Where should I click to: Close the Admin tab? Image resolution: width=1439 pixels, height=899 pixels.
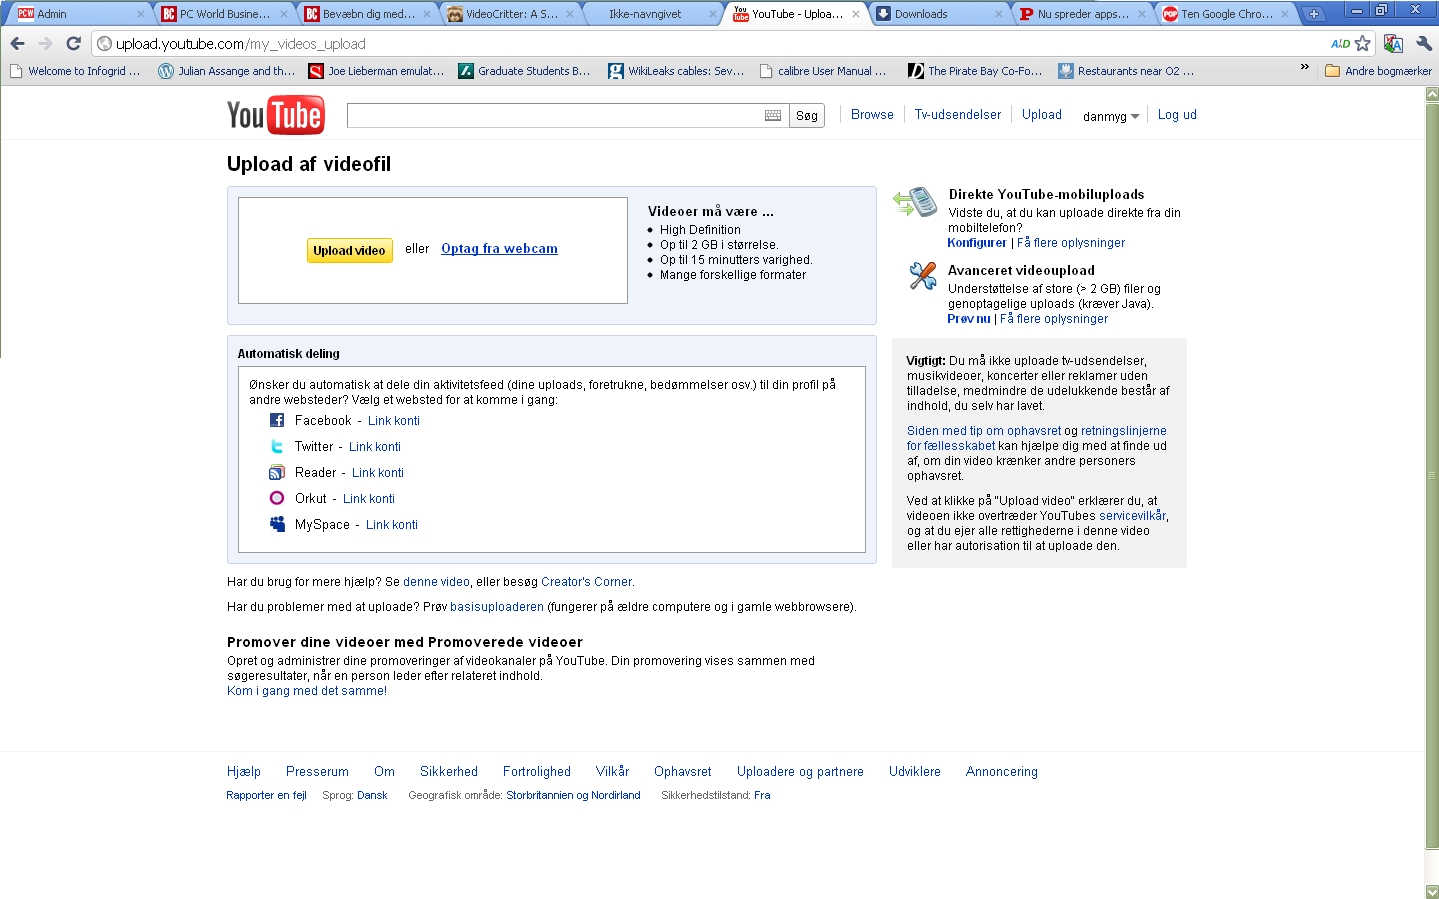click(140, 14)
